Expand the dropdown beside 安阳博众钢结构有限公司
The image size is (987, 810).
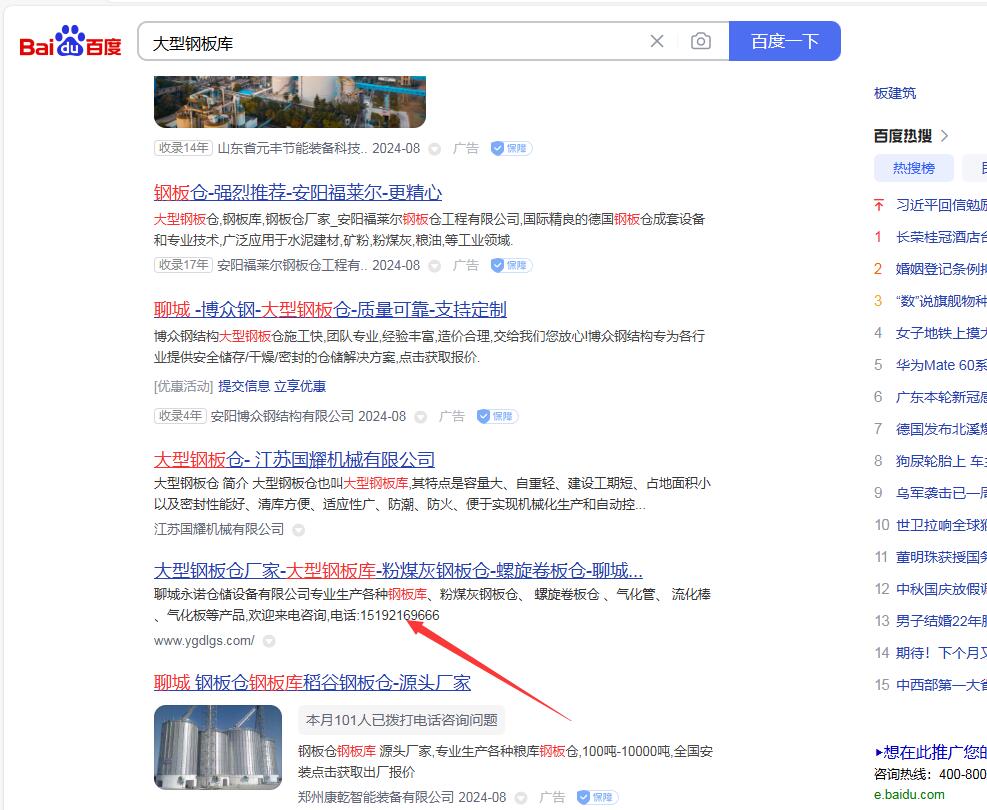click(x=420, y=417)
